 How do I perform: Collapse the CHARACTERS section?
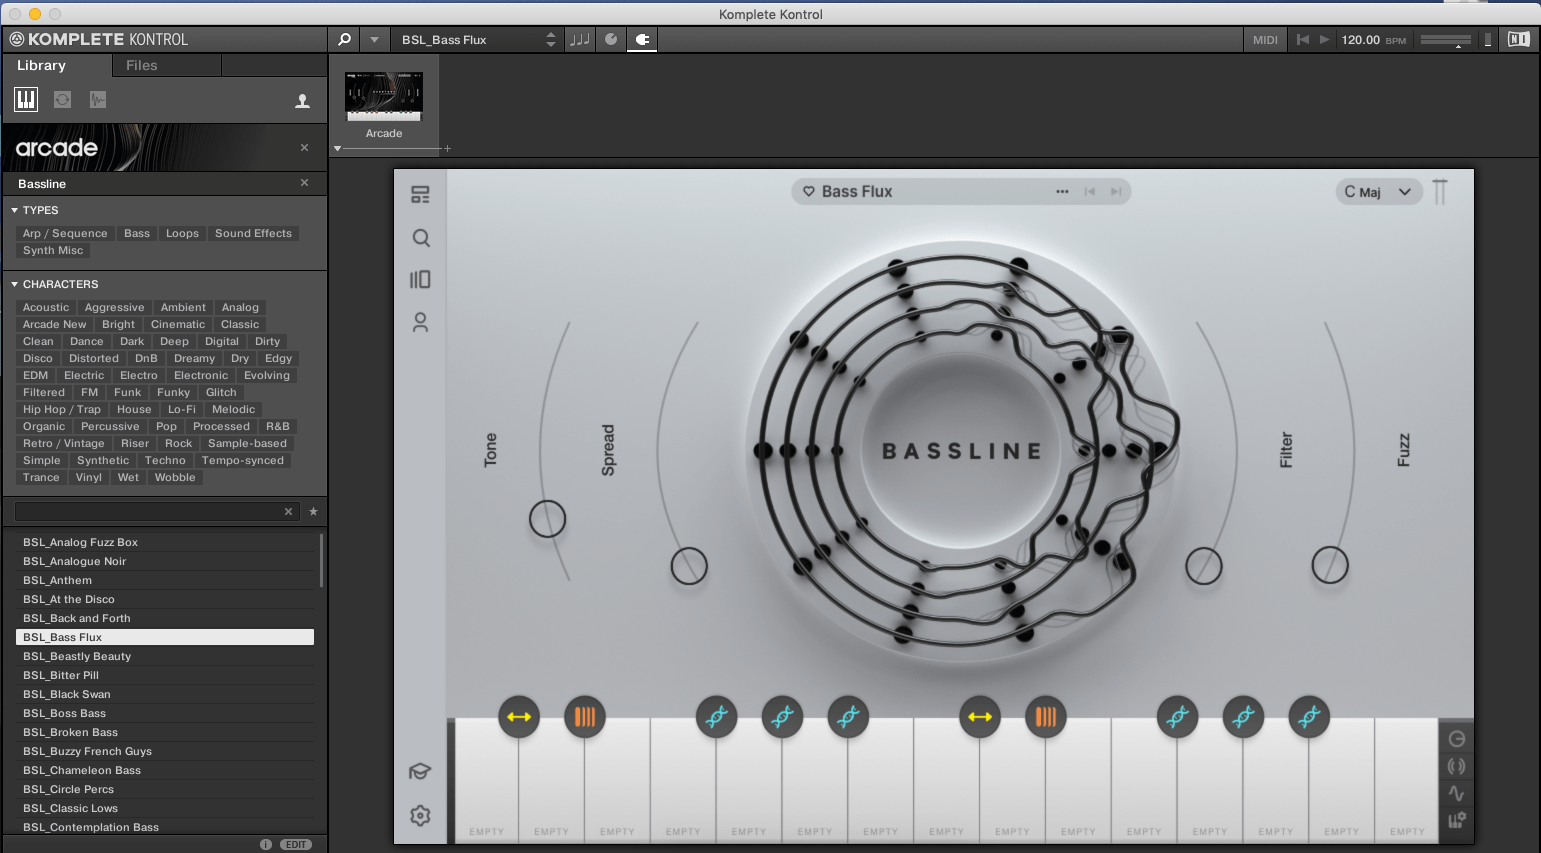click(14, 284)
